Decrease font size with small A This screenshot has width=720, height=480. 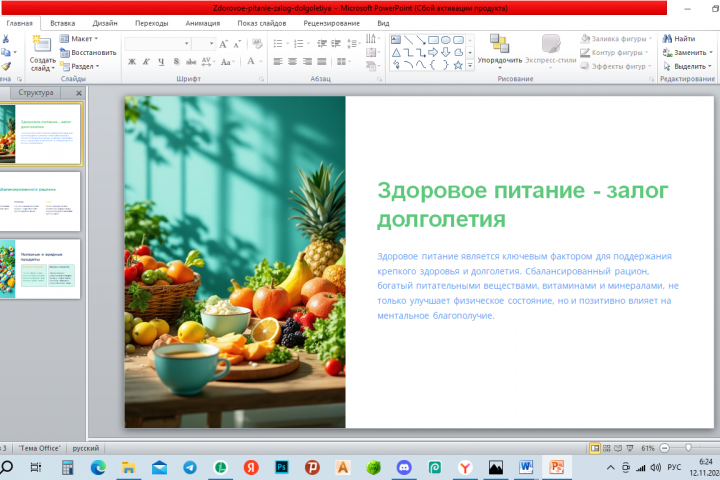coord(237,44)
